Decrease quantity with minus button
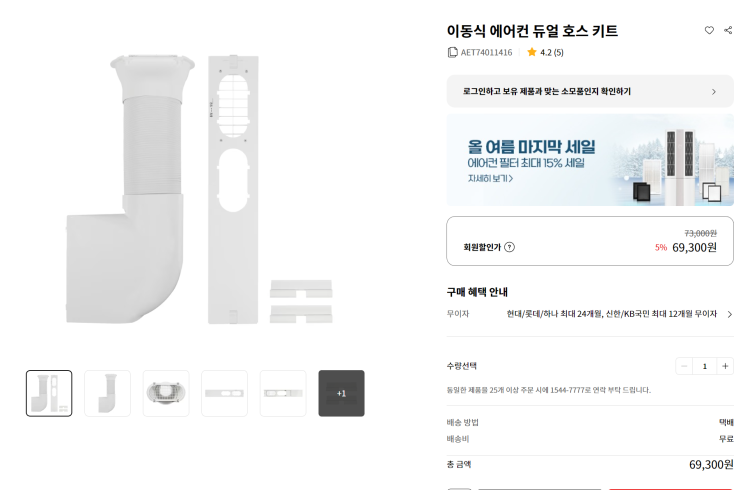The height and width of the screenshot is (490, 743). coord(684,366)
